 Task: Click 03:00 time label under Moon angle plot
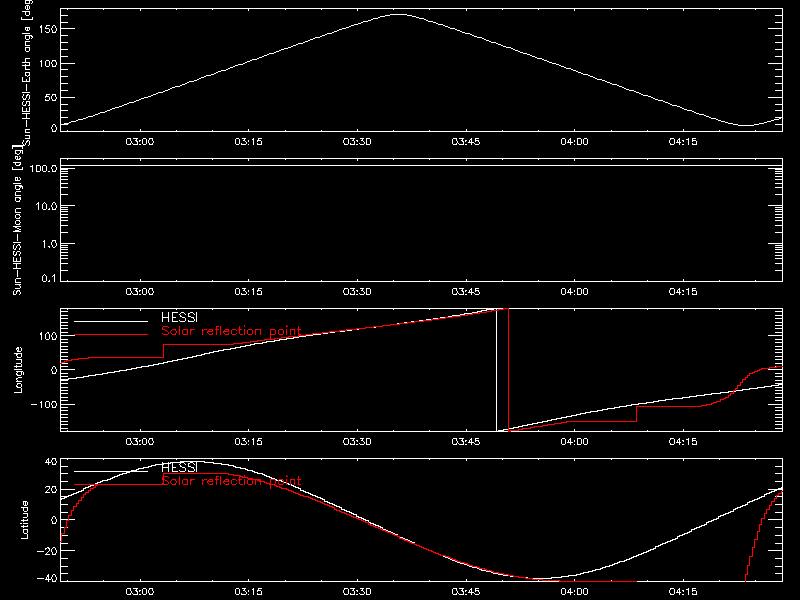[x=140, y=292]
